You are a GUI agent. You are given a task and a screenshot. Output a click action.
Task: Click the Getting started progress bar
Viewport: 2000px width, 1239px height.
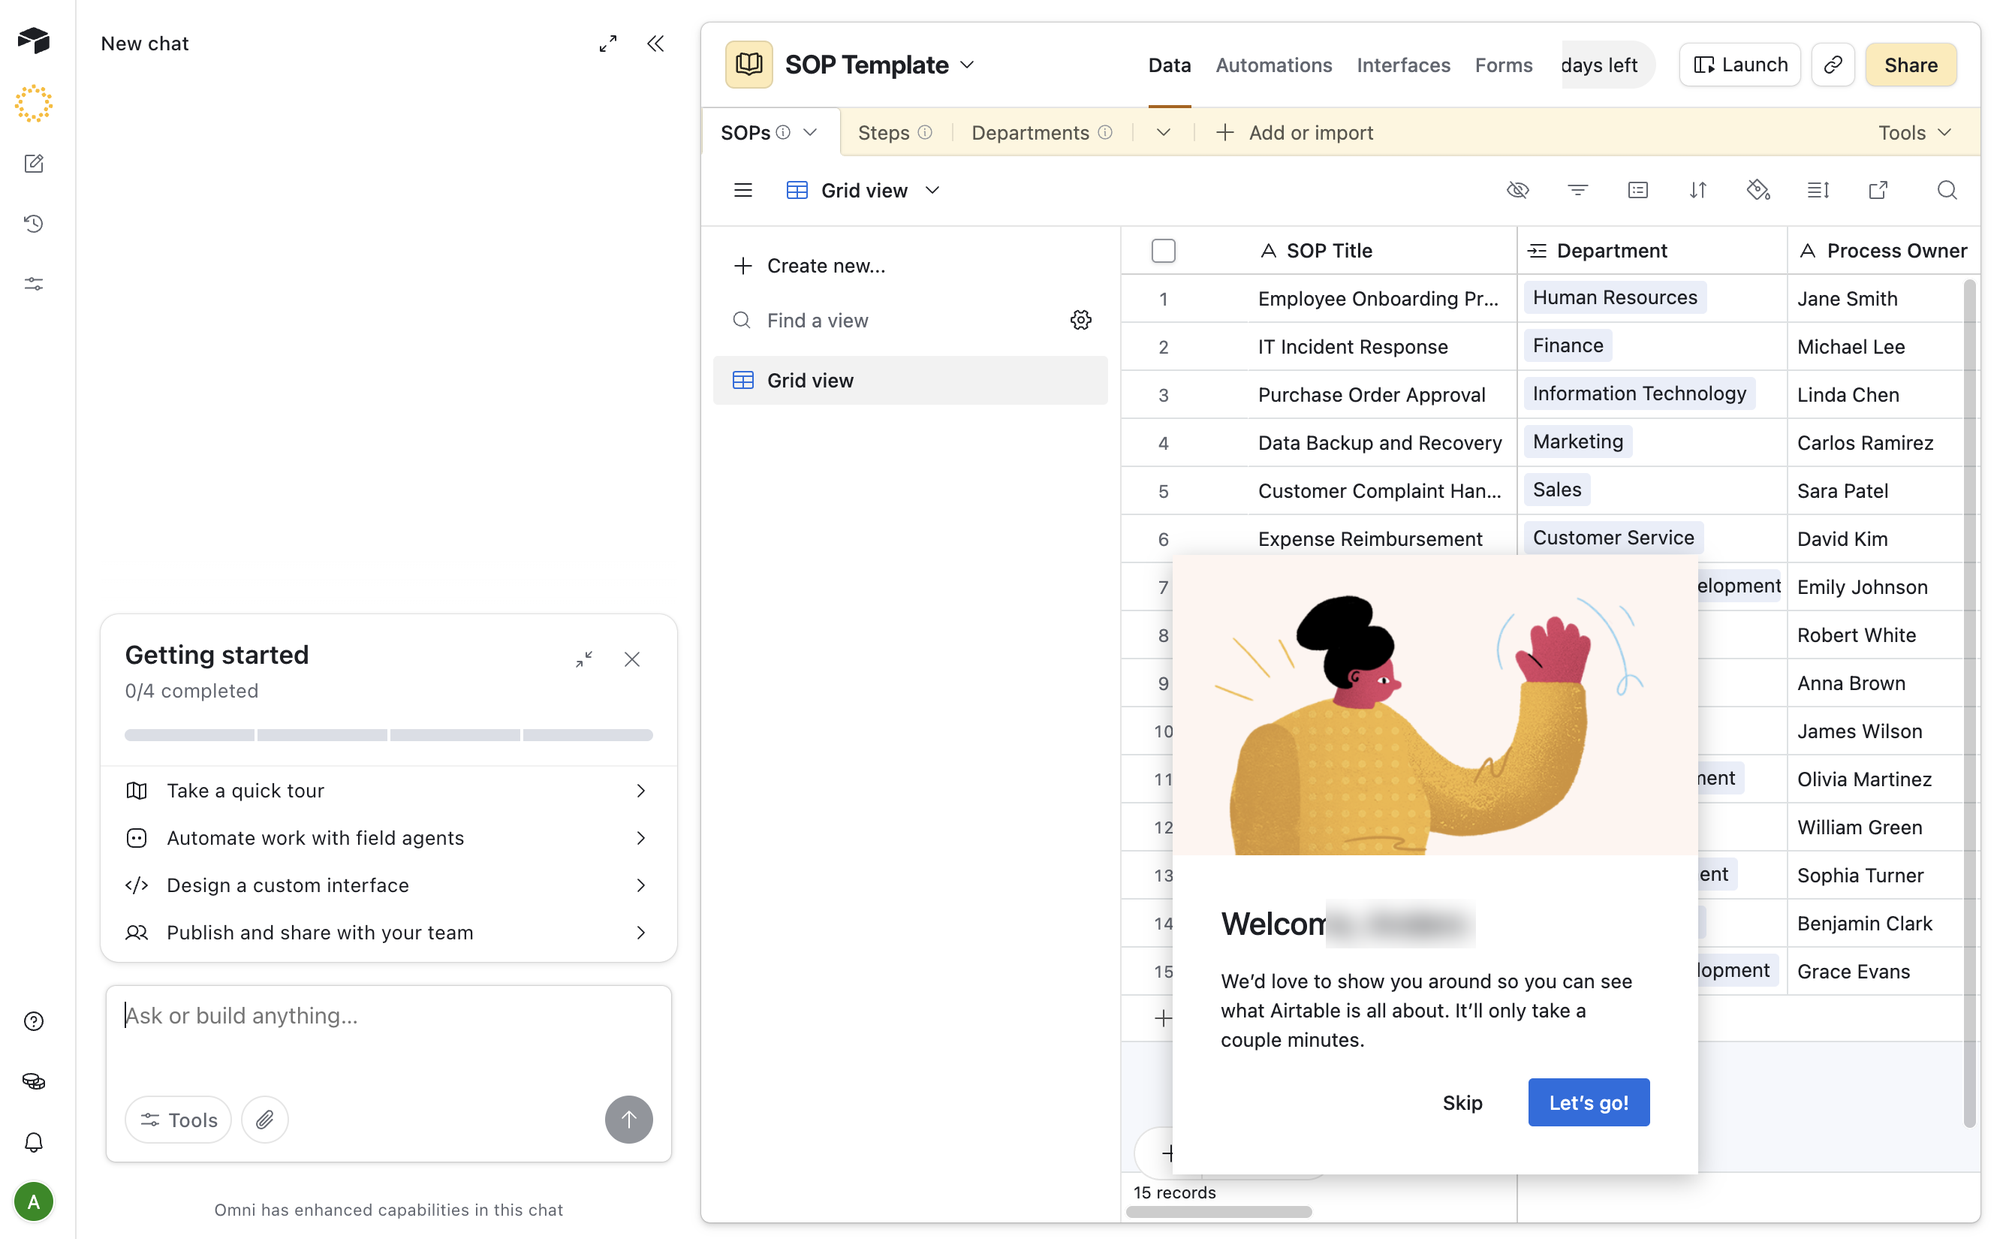[388, 735]
